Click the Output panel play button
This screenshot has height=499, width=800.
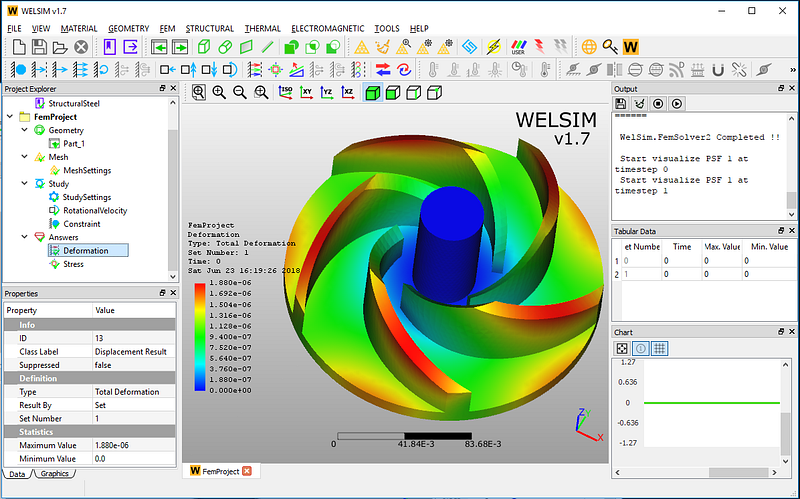click(x=677, y=104)
